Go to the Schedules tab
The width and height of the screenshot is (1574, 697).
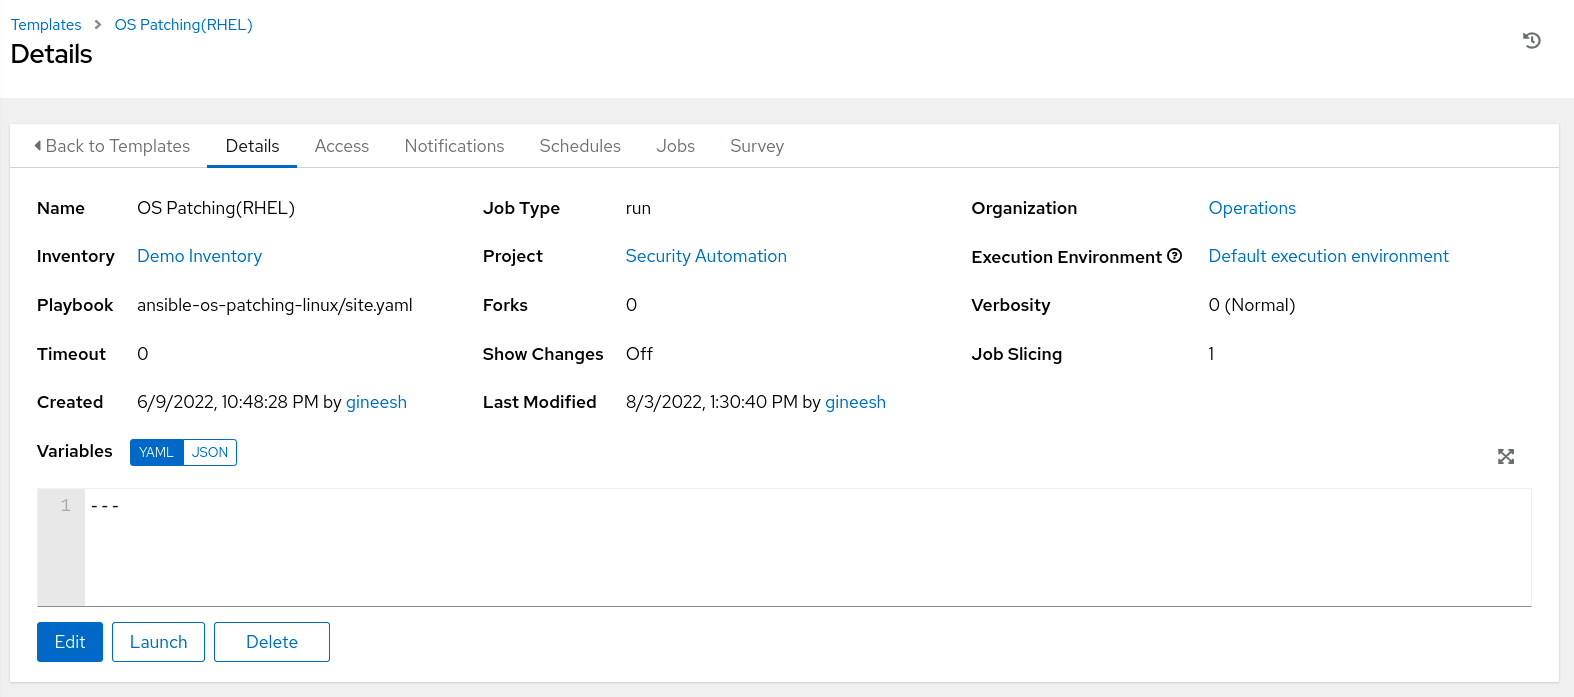[x=579, y=146]
